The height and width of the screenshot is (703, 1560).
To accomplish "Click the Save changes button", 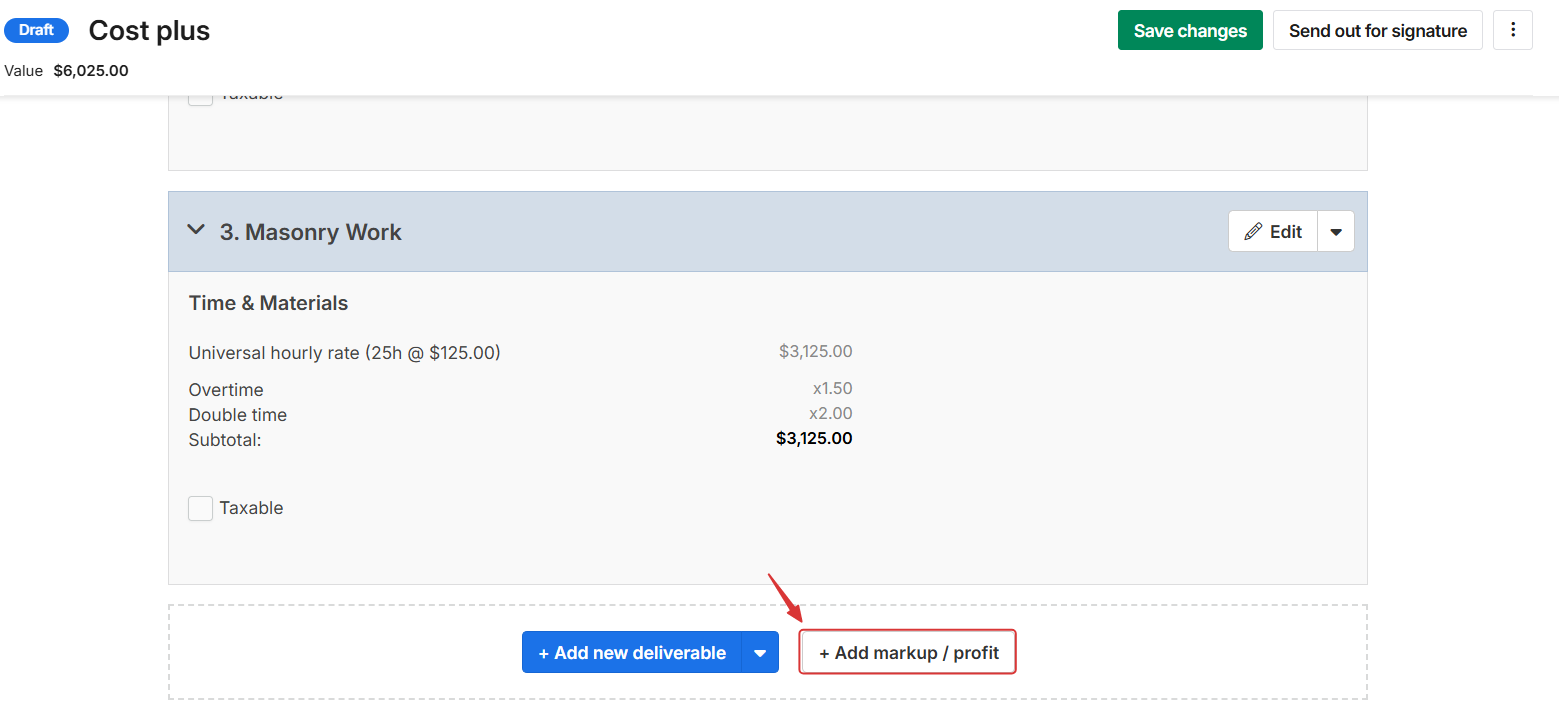I will pyautogui.click(x=1190, y=30).
